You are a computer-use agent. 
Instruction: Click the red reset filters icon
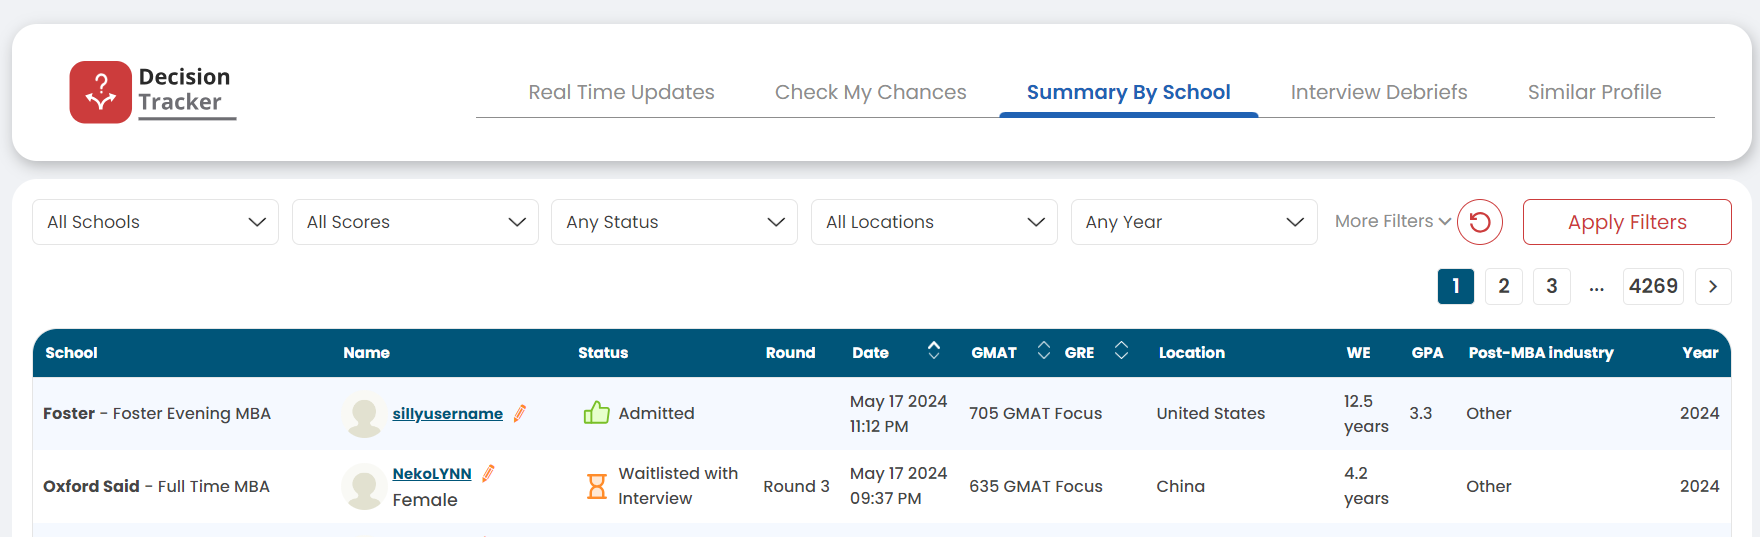tap(1479, 222)
